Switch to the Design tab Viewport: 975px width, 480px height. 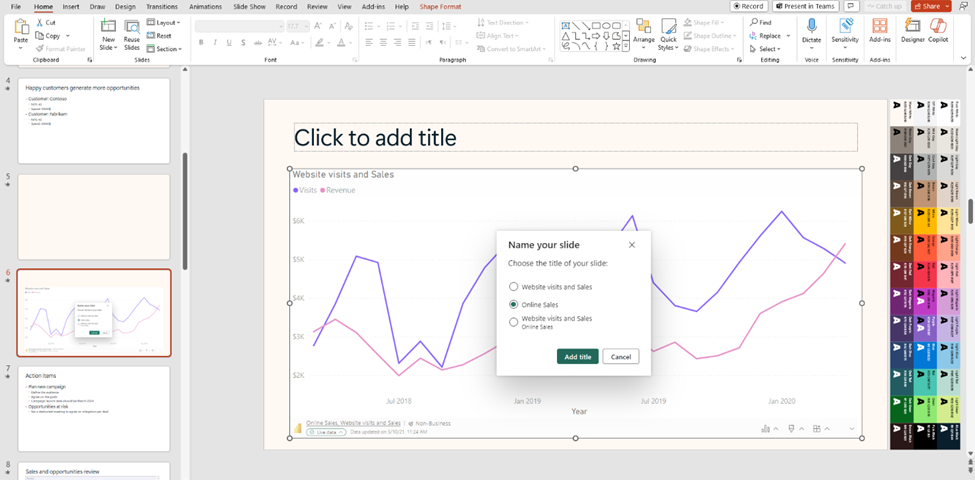(x=125, y=6)
